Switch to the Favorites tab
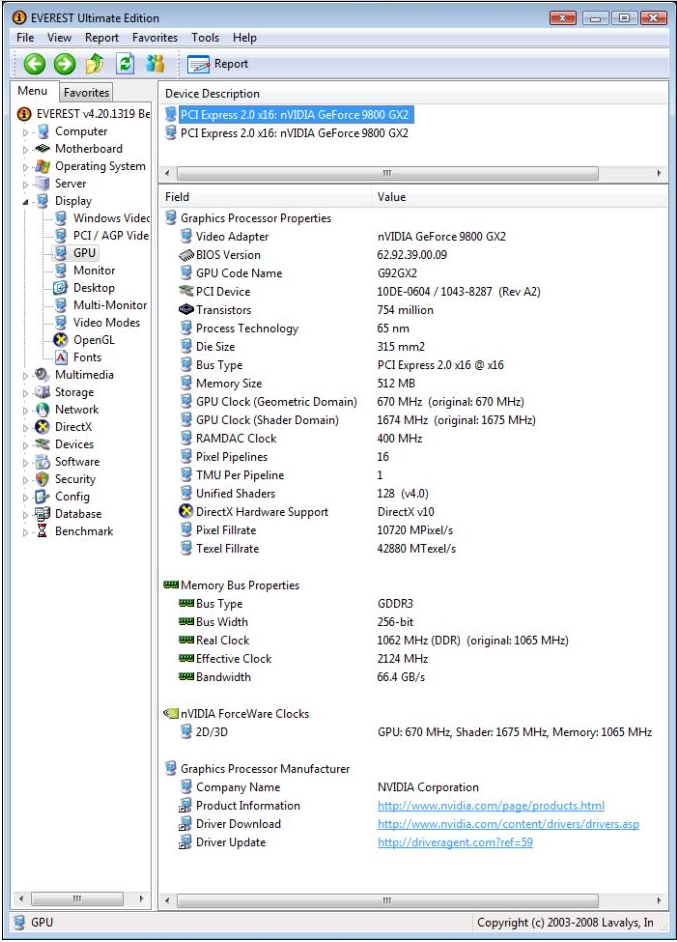Viewport: 677px width, 942px height. [86, 92]
